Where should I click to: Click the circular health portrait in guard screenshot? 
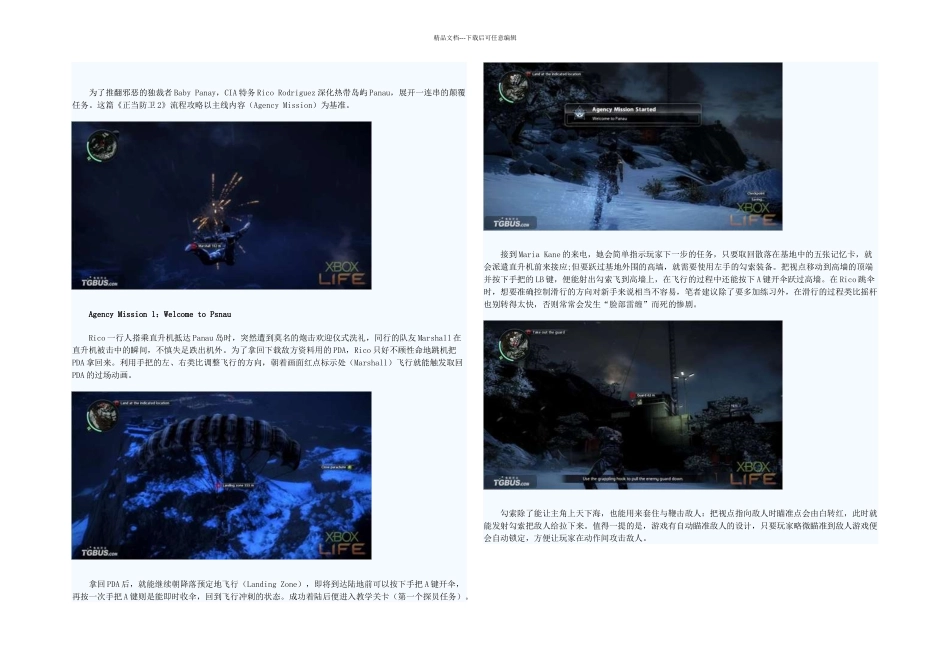tap(514, 345)
